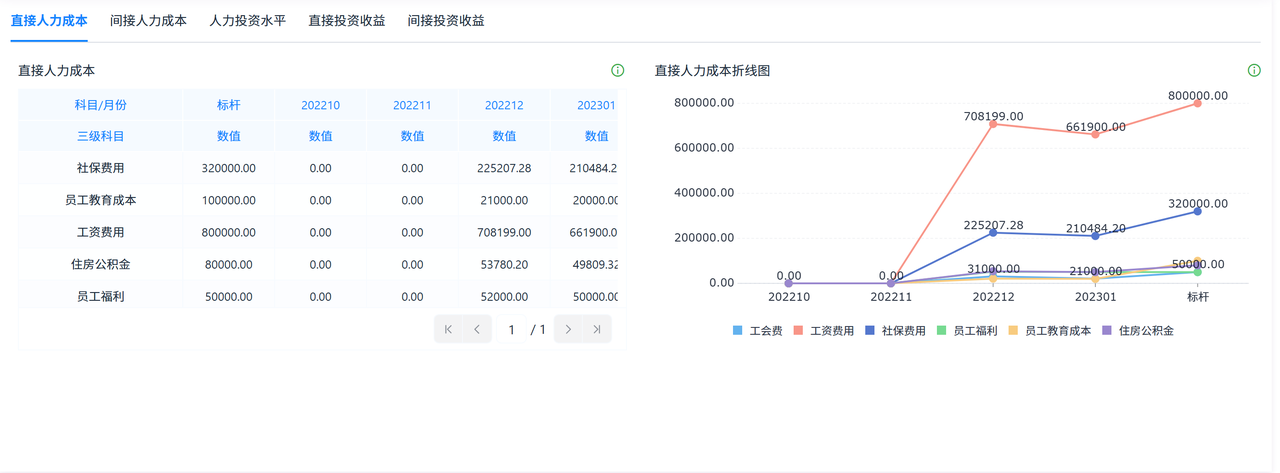Screen dimensions: 1280x473
Task: Click the page number input showing 1
Action: pyautogui.click(x=511, y=329)
